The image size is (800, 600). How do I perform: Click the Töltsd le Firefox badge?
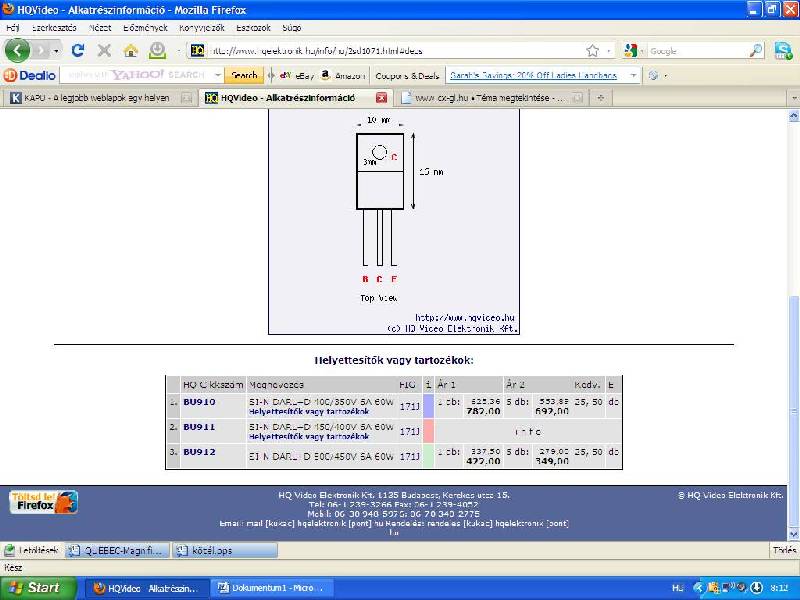coord(44,502)
